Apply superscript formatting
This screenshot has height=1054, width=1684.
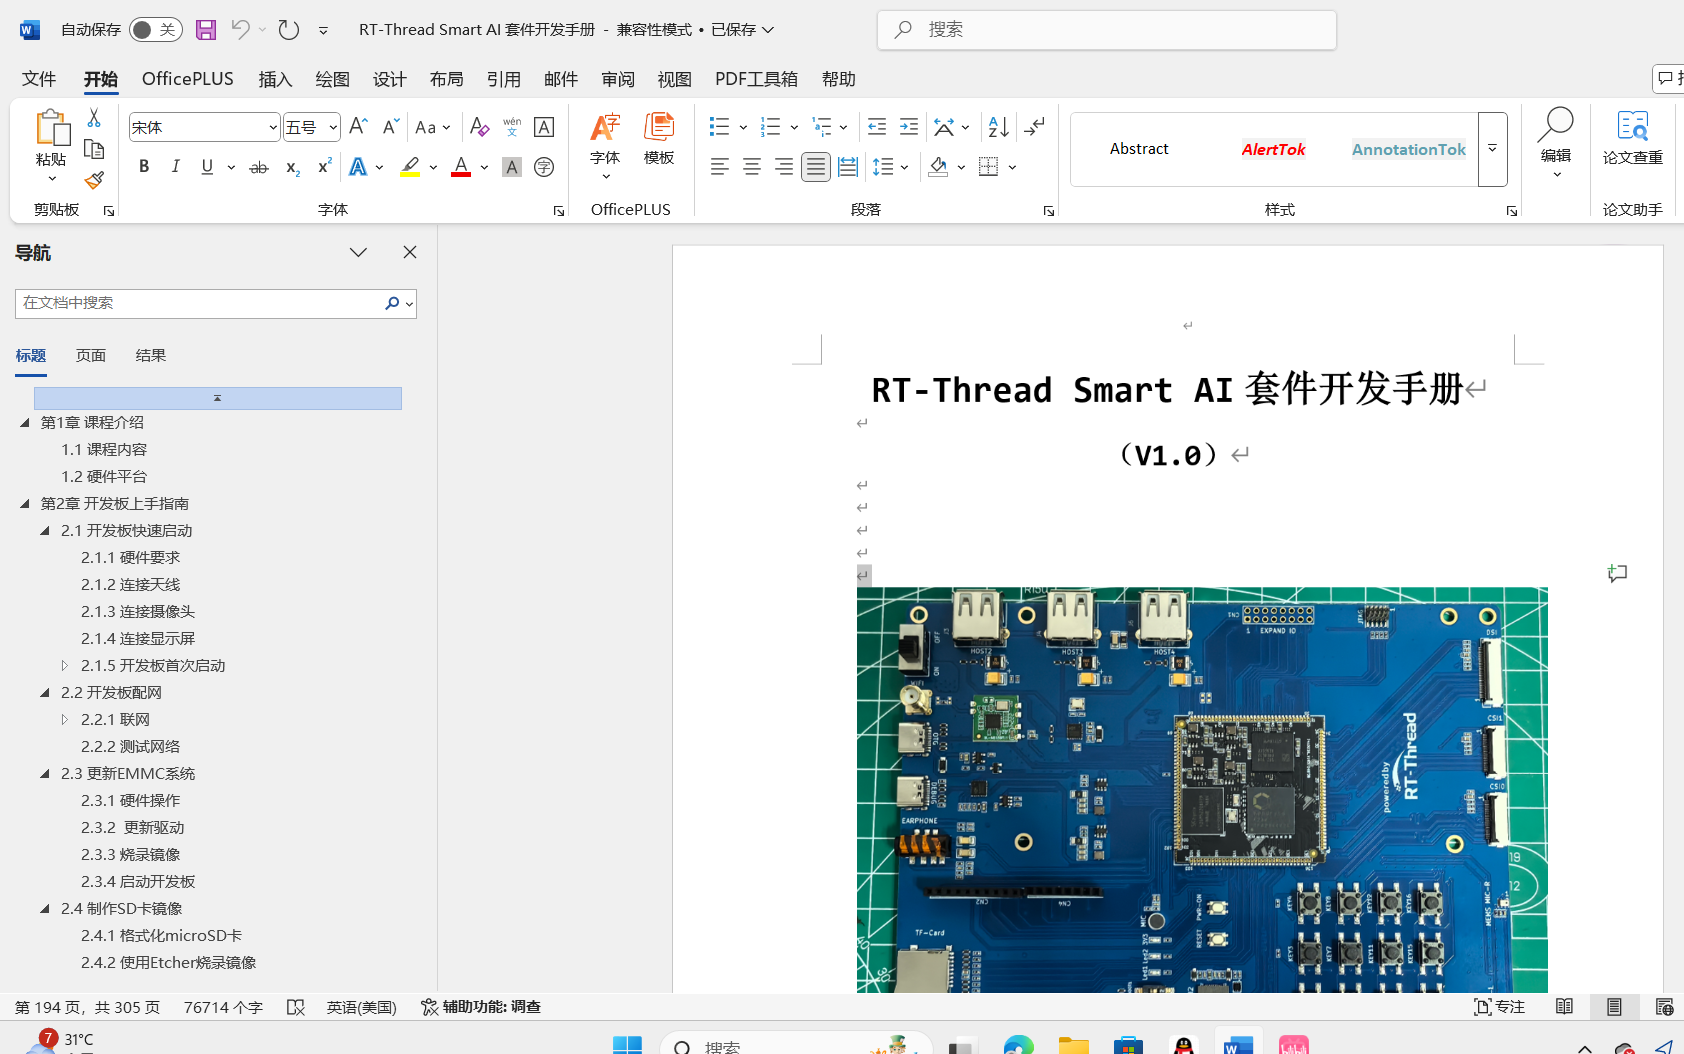click(x=323, y=167)
